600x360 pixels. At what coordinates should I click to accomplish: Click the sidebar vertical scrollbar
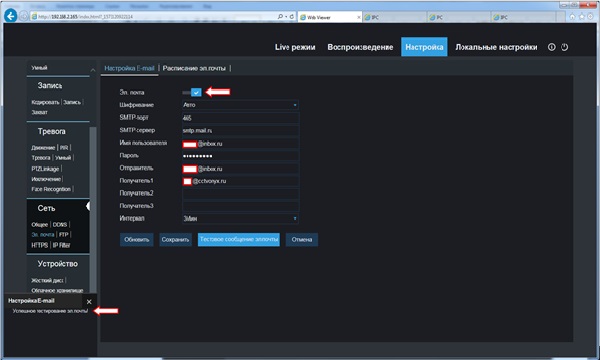[x=93, y=210]
